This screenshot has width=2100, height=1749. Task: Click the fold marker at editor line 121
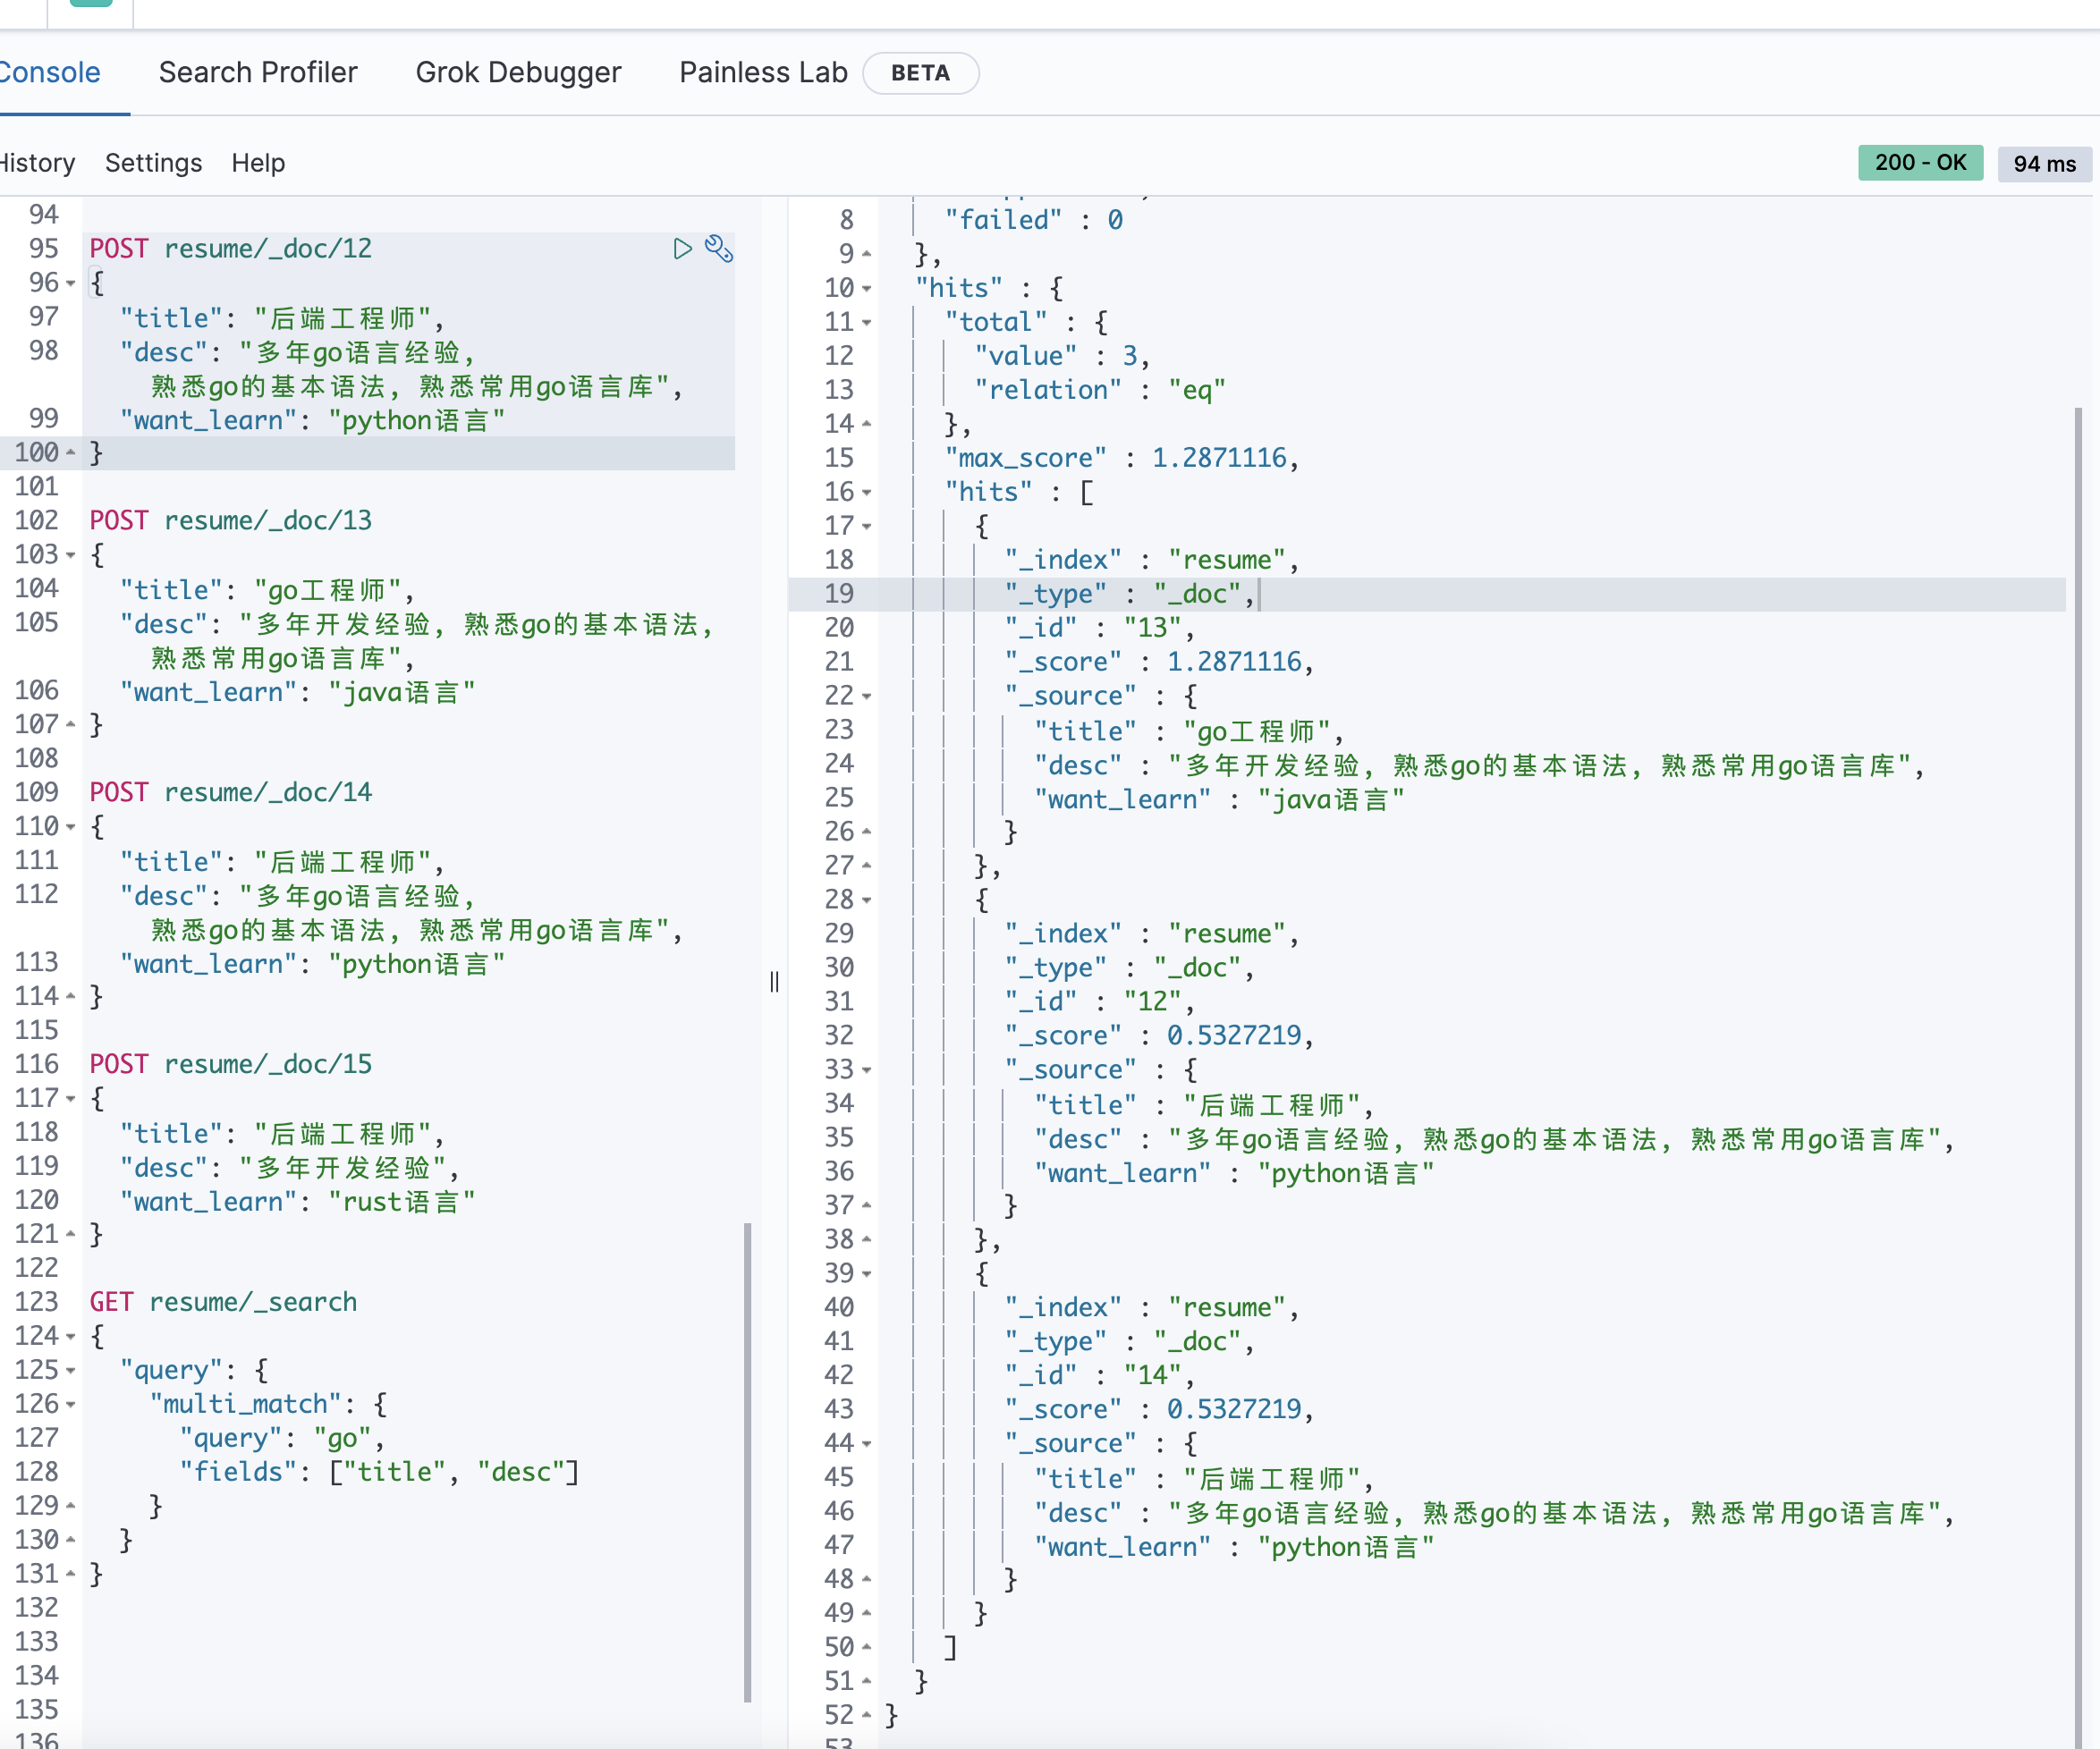pyautogui.click(x=71, y=1234)
